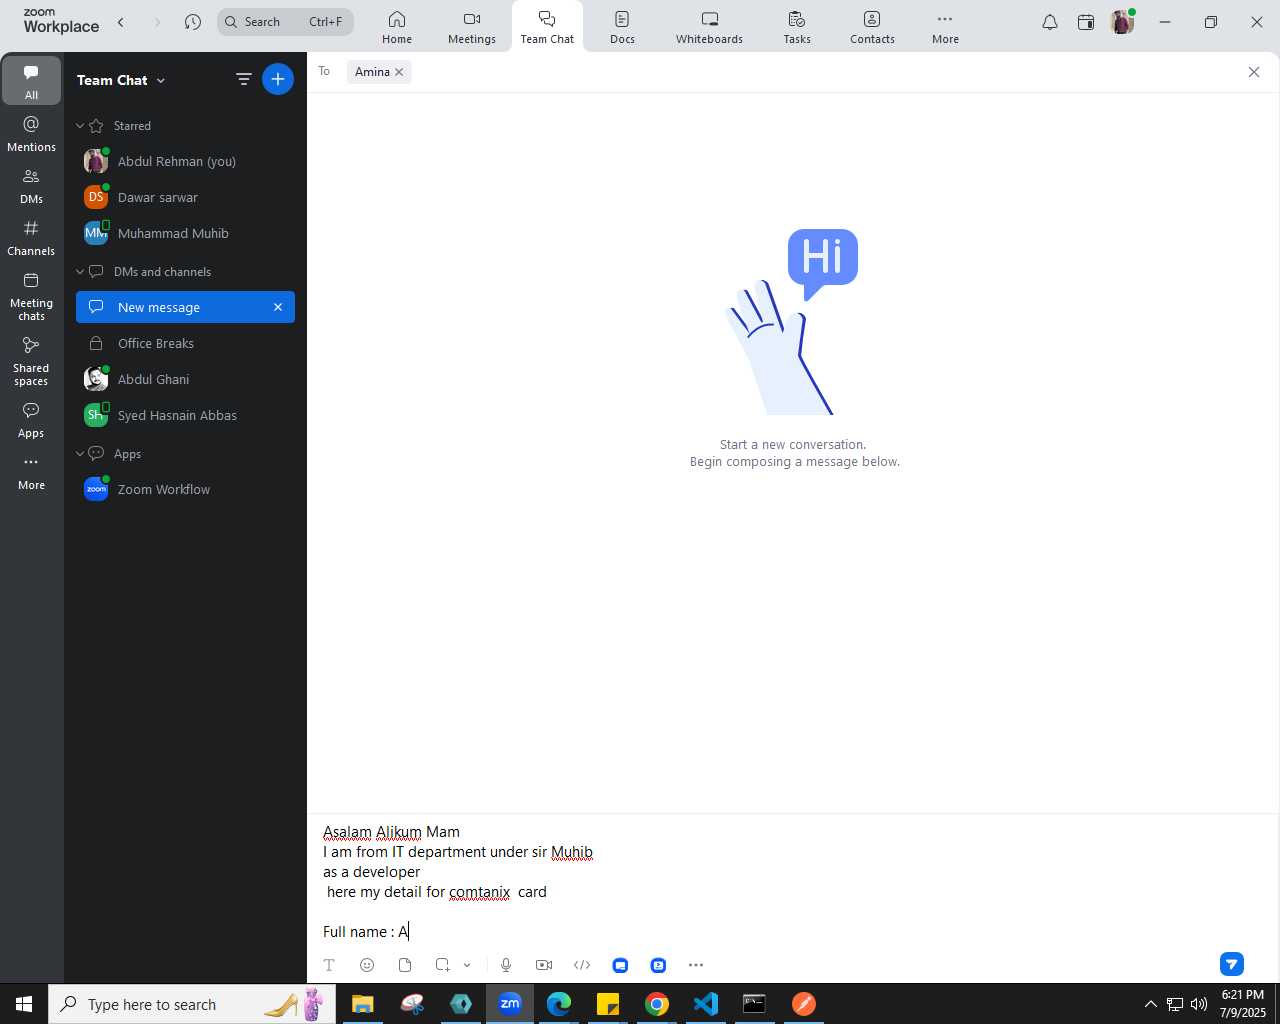The width and height of the screenshot is (1280, 1024).
Task: Collapse the DMs and channels section
Action: click(80, 272)
